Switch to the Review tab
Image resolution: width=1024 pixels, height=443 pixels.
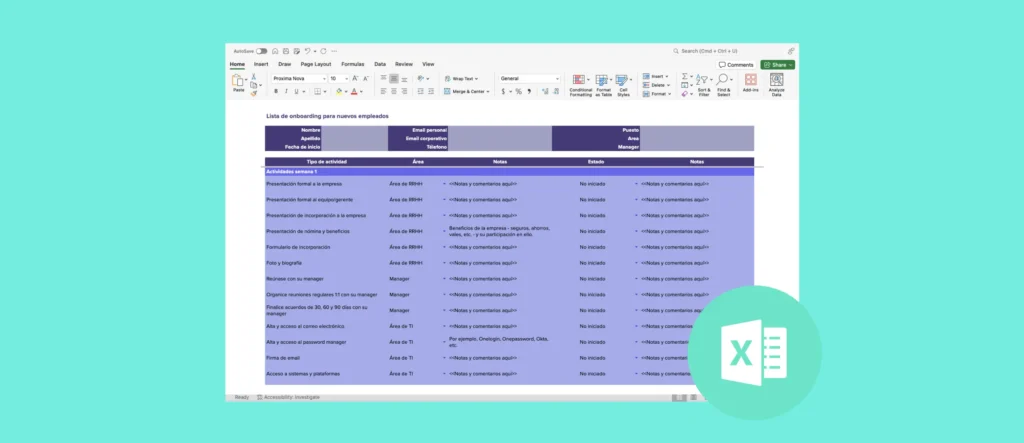click(404, 64)
